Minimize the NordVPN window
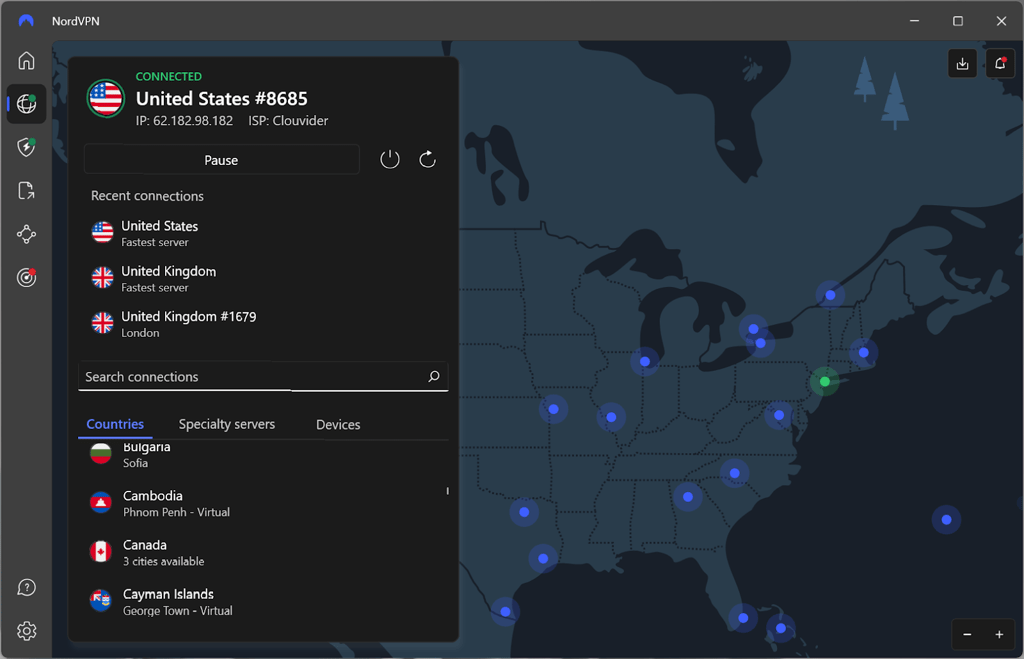The image size is (1024, 659). tap(914, 21)
